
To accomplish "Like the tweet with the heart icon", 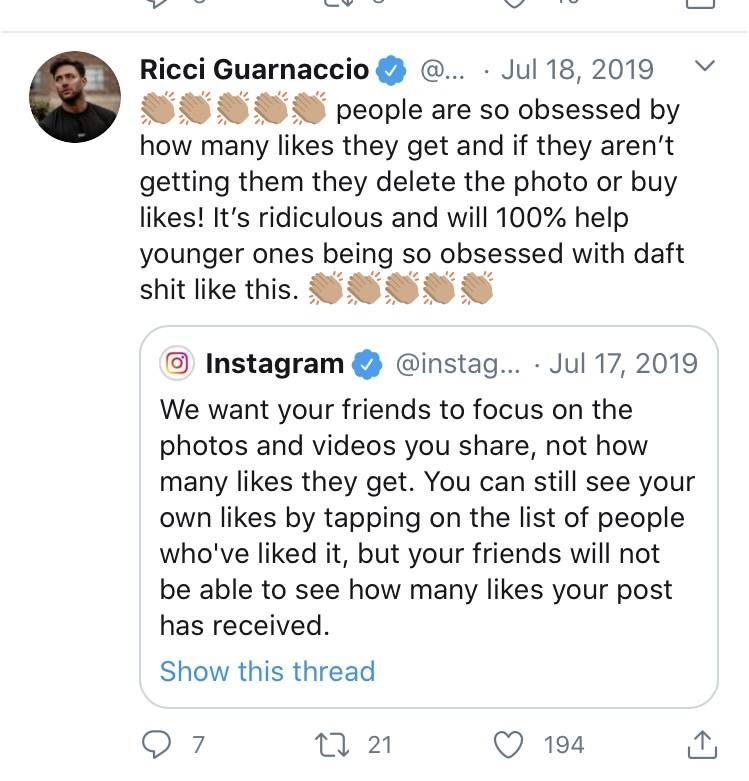I will (x=508, y=745).
